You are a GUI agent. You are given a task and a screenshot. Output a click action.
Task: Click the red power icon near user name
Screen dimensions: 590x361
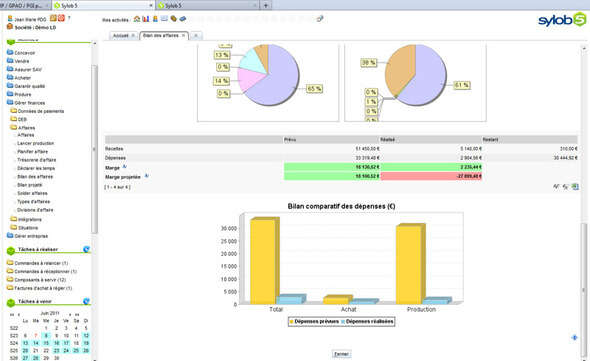61,18
